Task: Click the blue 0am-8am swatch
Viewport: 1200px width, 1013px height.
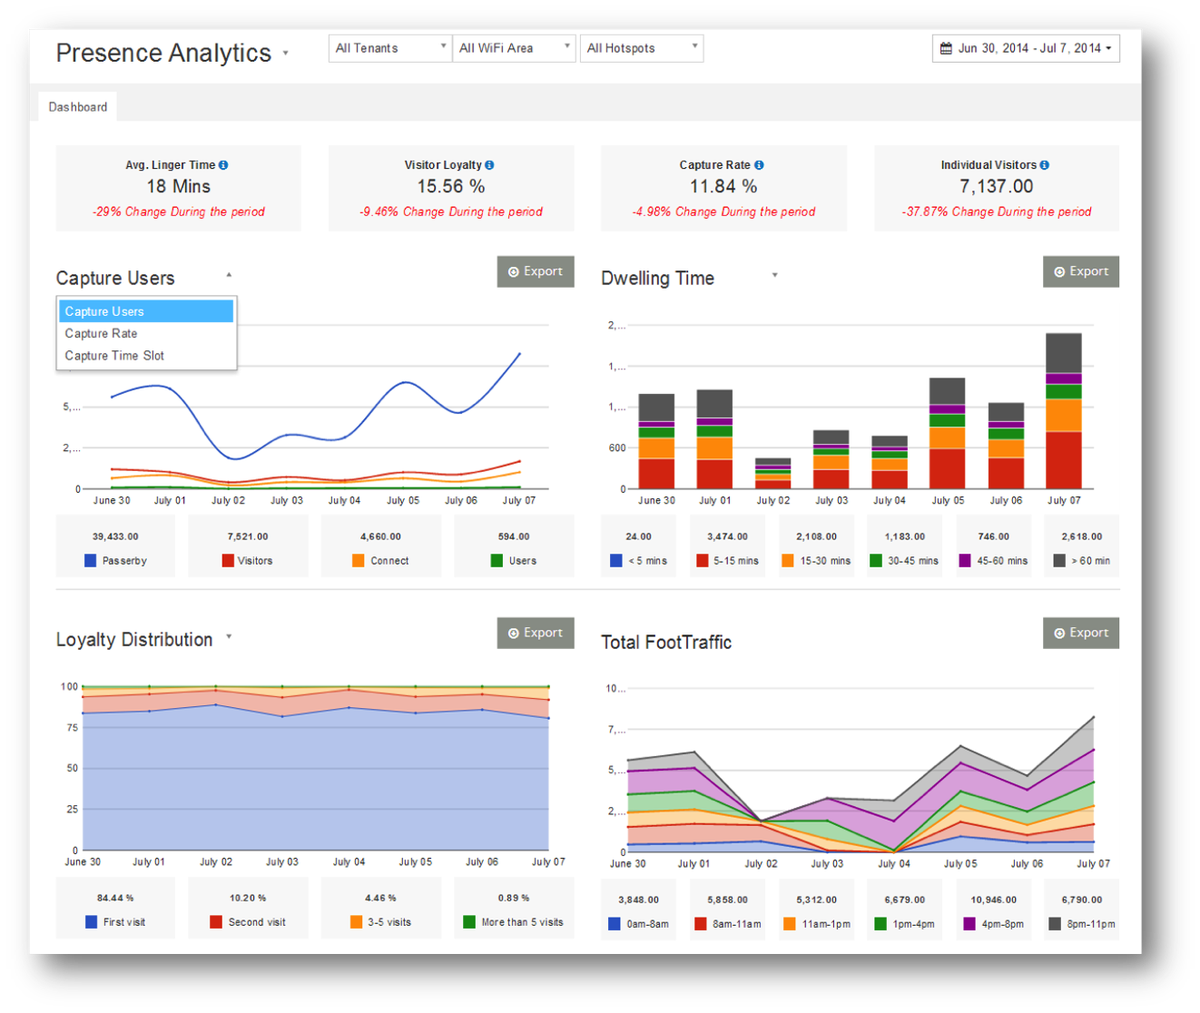Action: click(614, 924)
